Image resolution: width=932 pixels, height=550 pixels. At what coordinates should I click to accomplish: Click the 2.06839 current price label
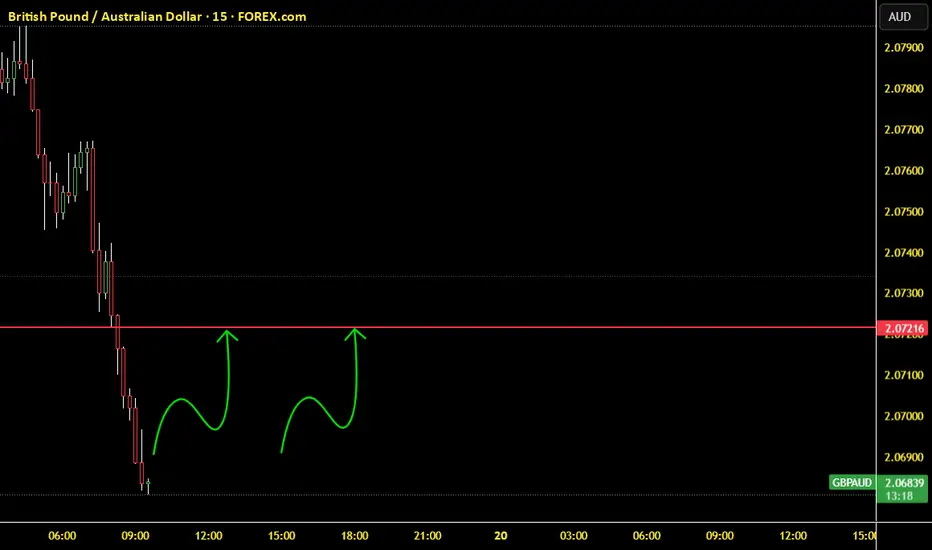903,482
